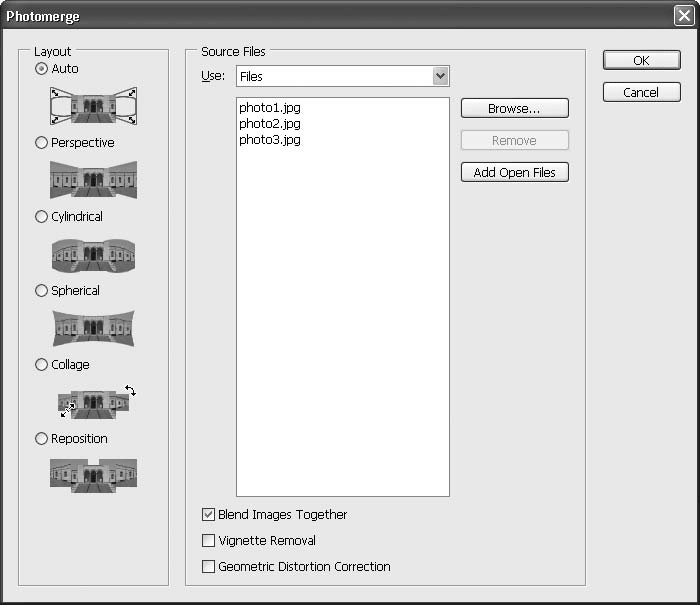Turn on Geometric Distortion Correction
The height and width of the screenshot is (605, 700).
coord(209,567)
